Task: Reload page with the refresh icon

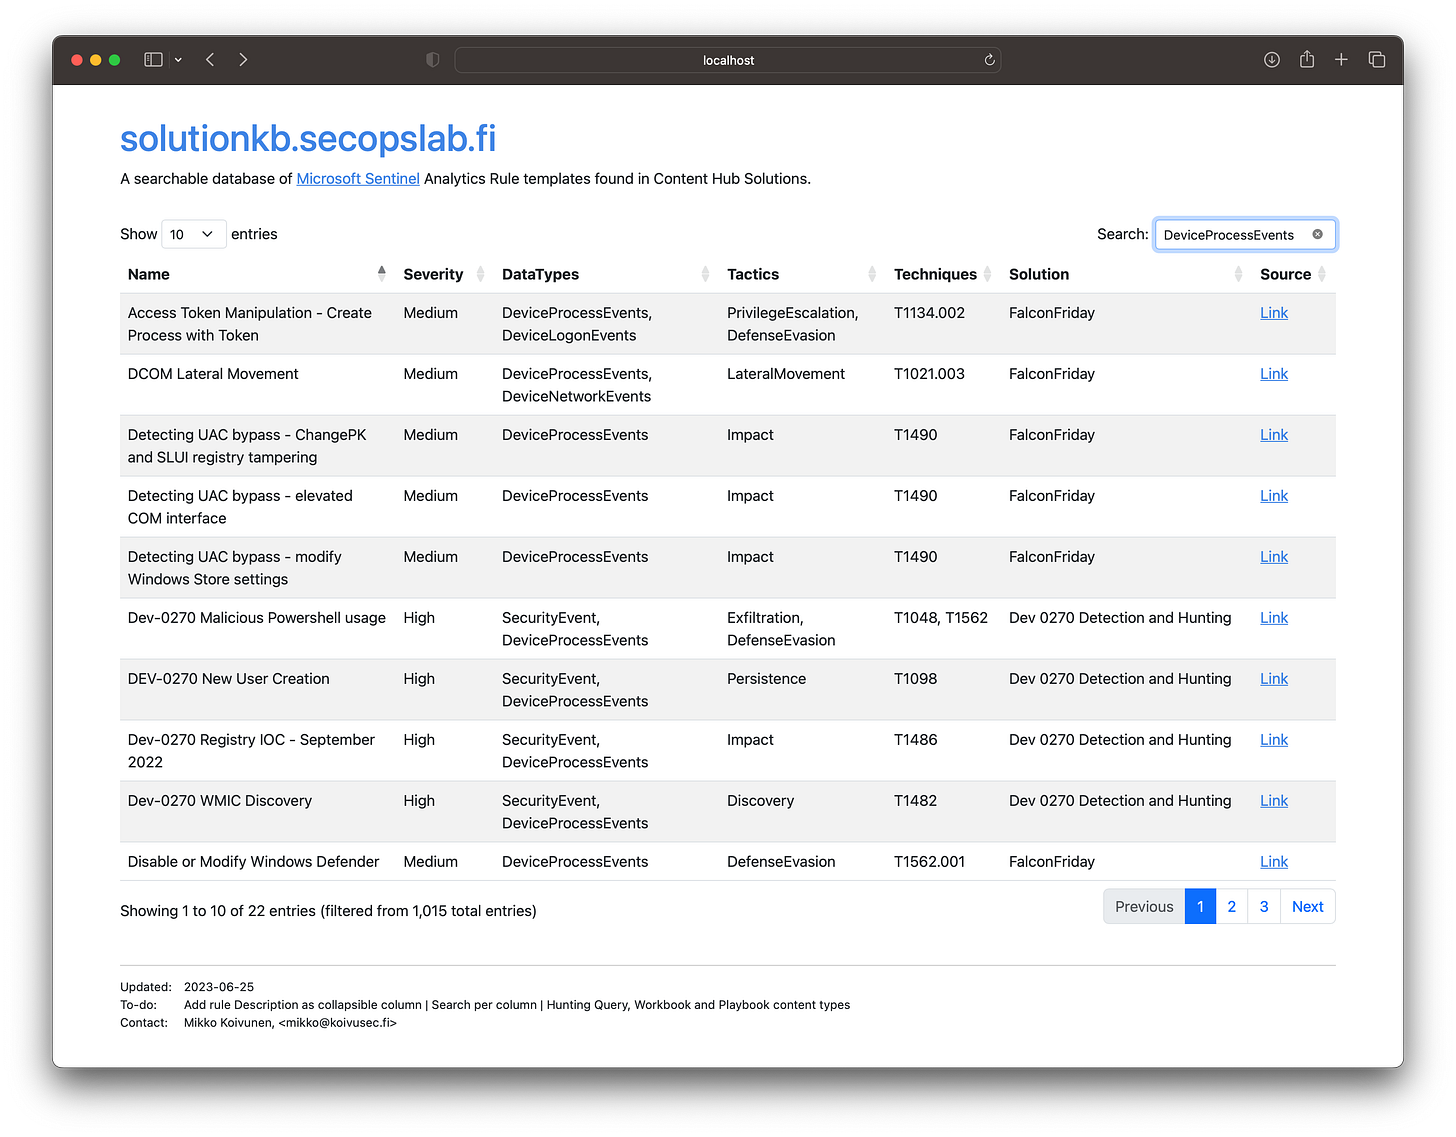Action: 989,60
